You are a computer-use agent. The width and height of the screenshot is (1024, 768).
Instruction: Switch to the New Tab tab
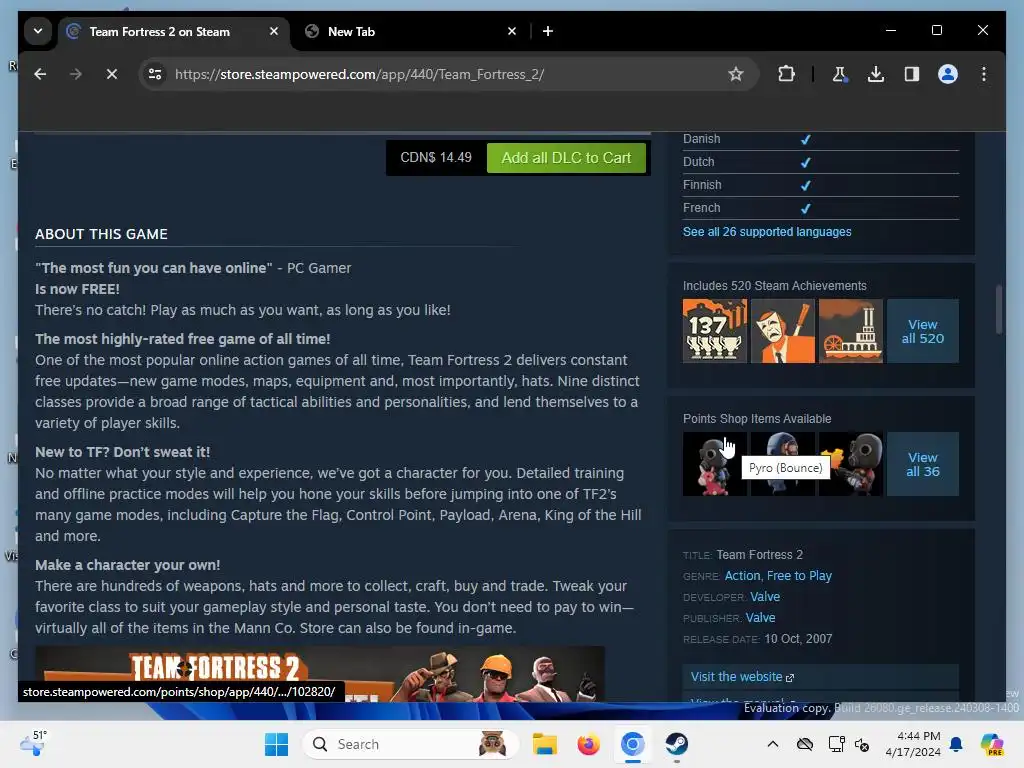(351, 31)
